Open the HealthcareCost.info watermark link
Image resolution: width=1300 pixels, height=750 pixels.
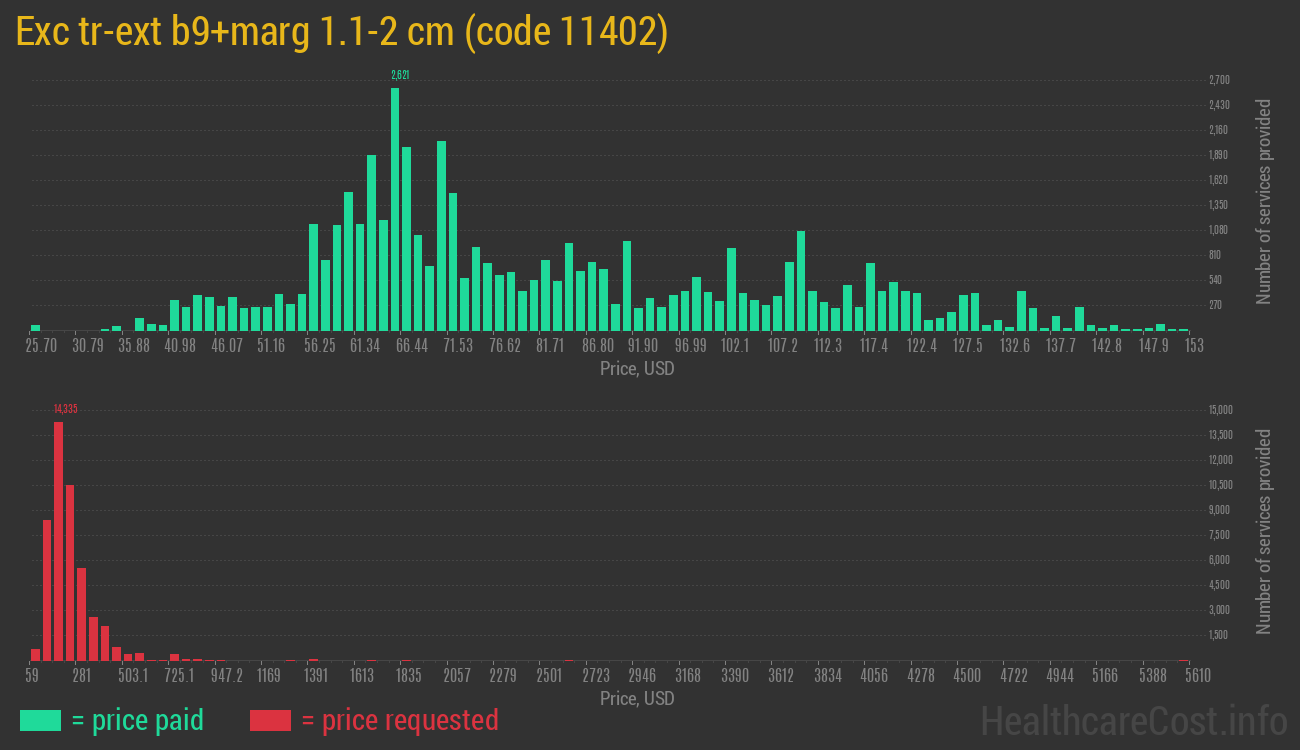(1133, 720)
